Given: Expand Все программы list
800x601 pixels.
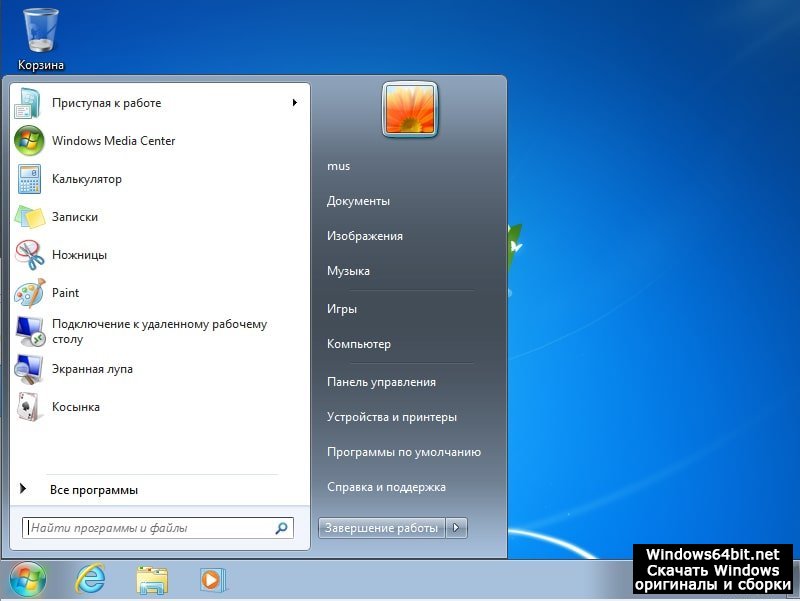Looking at the screenshot, I should pos(93,490).
